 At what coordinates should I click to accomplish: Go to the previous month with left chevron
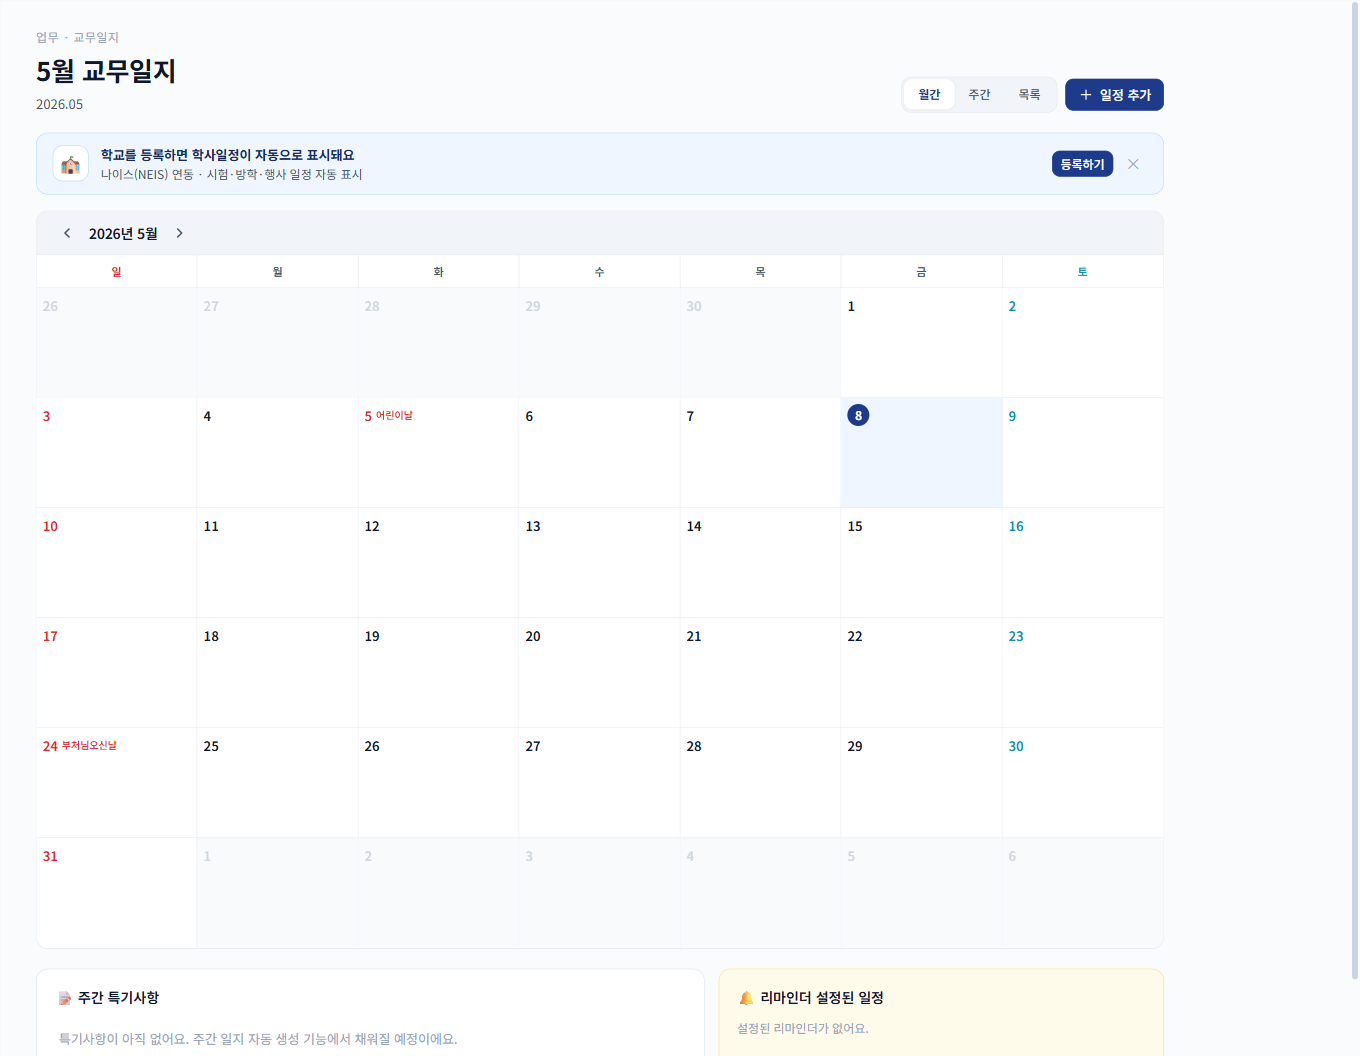click(67, 233)
